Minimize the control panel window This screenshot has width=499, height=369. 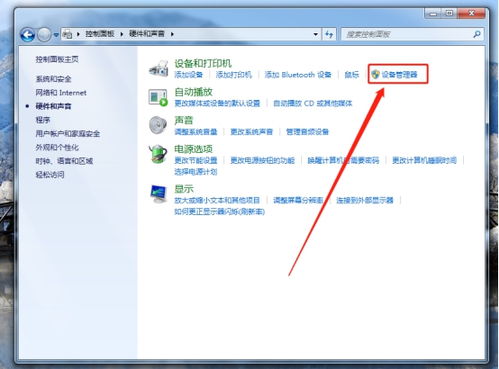coord(433,13)
